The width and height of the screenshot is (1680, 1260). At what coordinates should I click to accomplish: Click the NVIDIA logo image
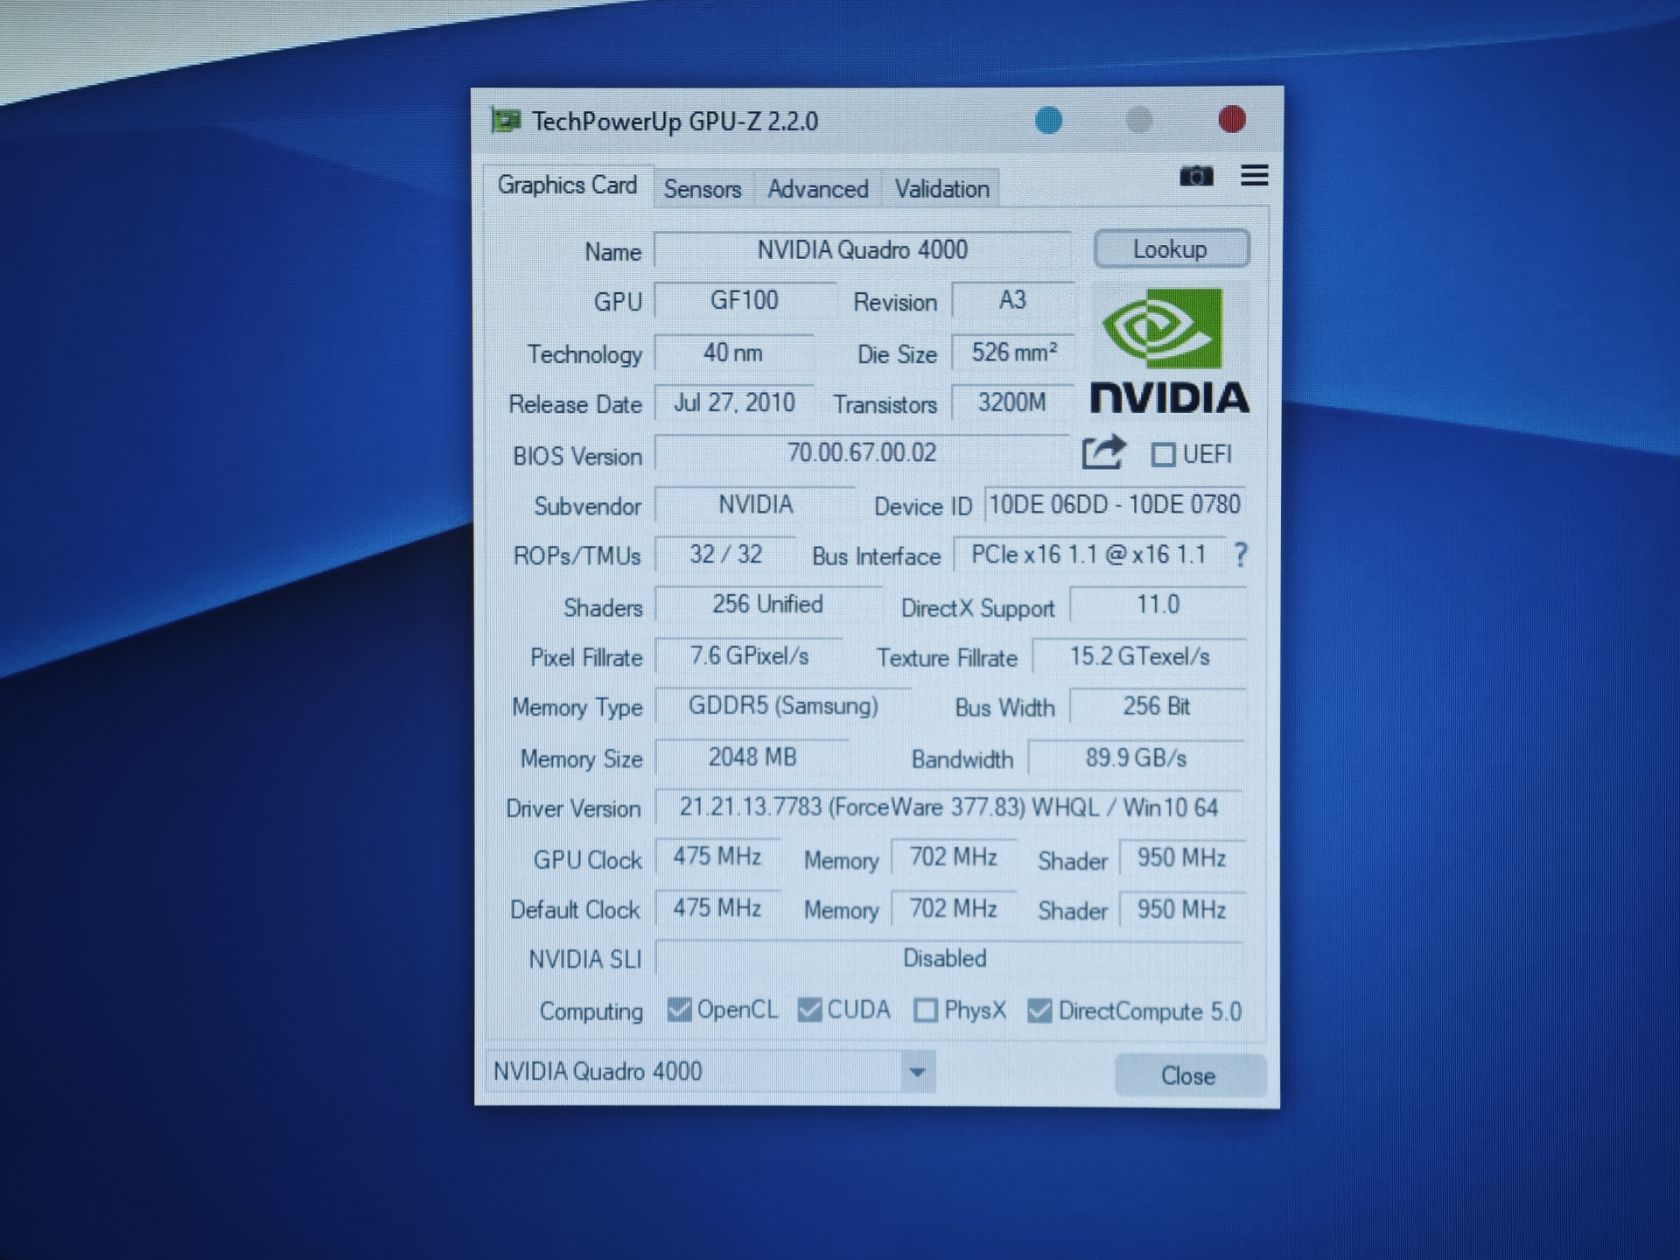(1169, 351)
